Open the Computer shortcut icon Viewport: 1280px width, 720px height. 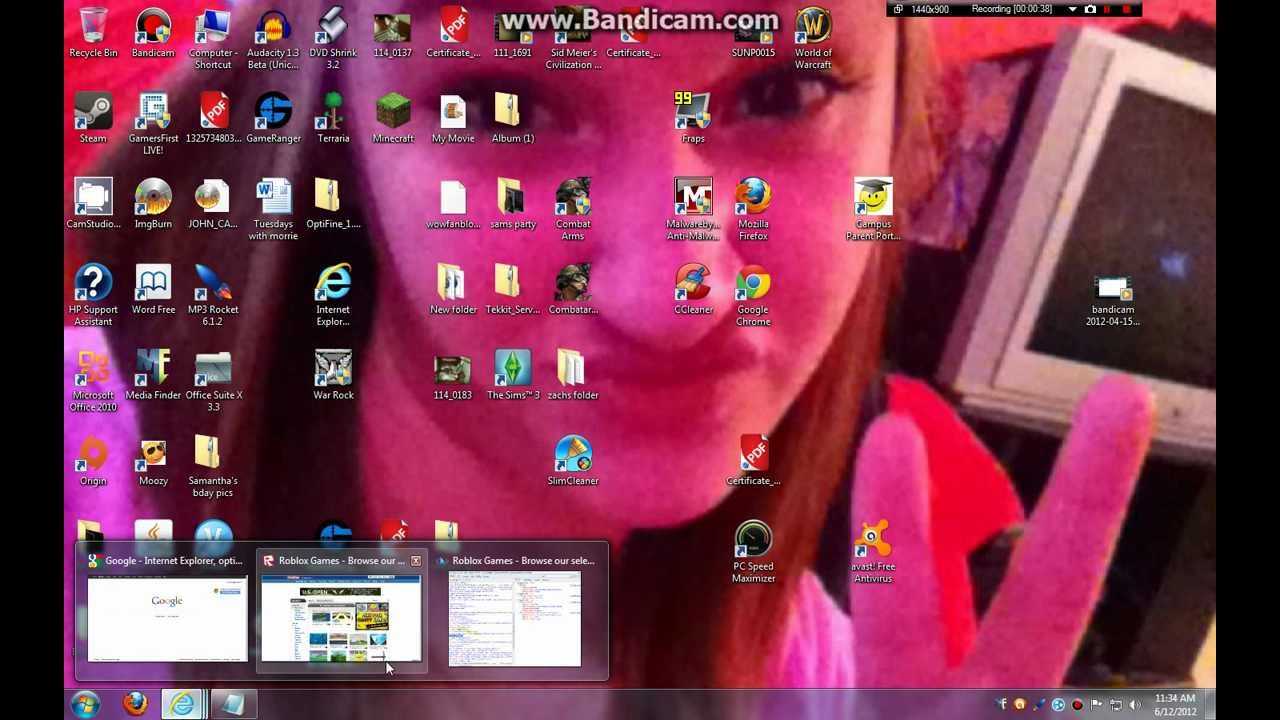tap(213, 39)
